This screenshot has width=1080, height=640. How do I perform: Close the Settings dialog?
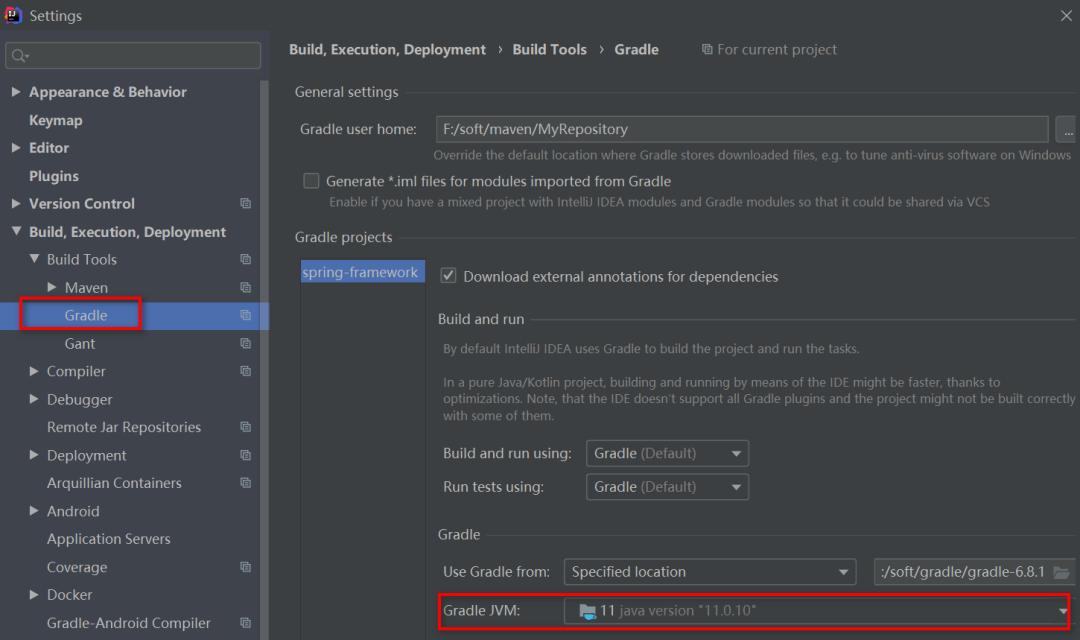(1066, 15)
